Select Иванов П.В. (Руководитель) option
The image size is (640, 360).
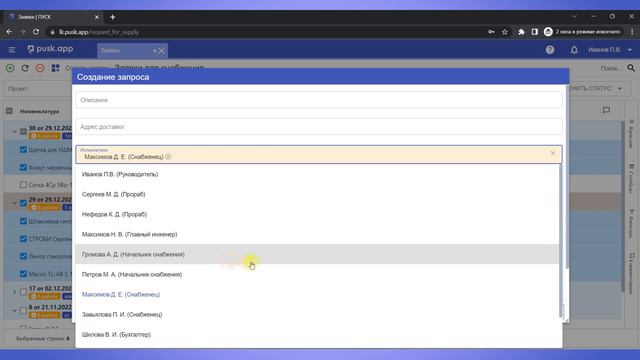coord(317,174)
